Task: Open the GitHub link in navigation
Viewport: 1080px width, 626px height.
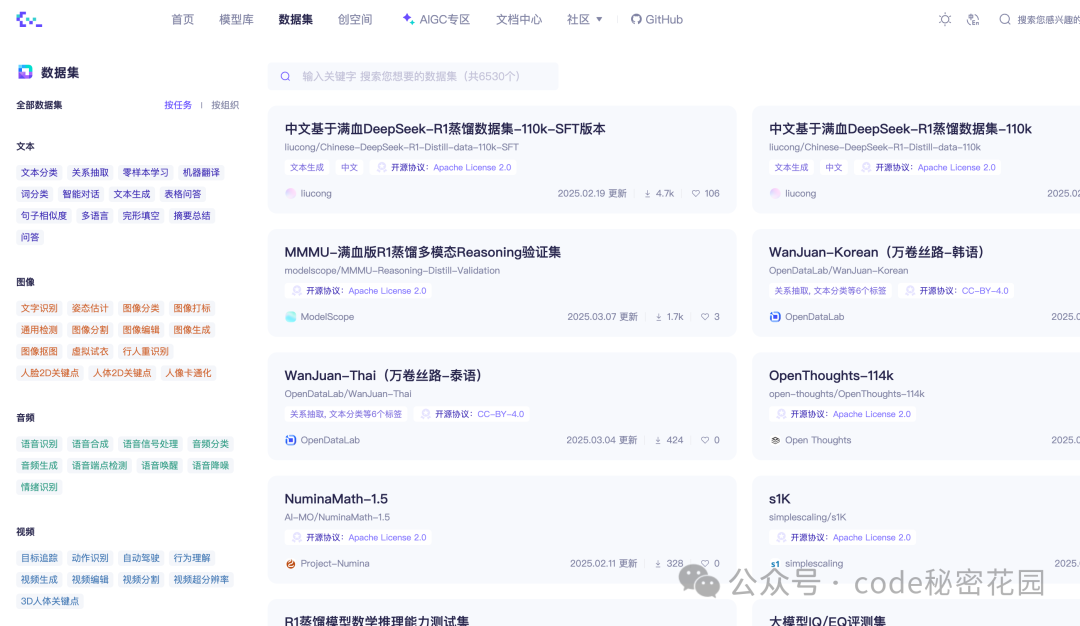Action: [x=656, y=19]
